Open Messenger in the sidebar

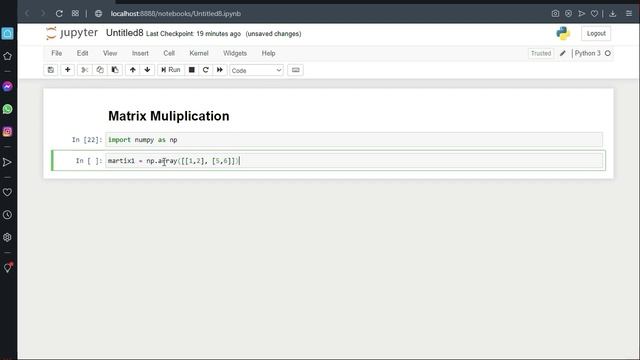click(7, 87)
